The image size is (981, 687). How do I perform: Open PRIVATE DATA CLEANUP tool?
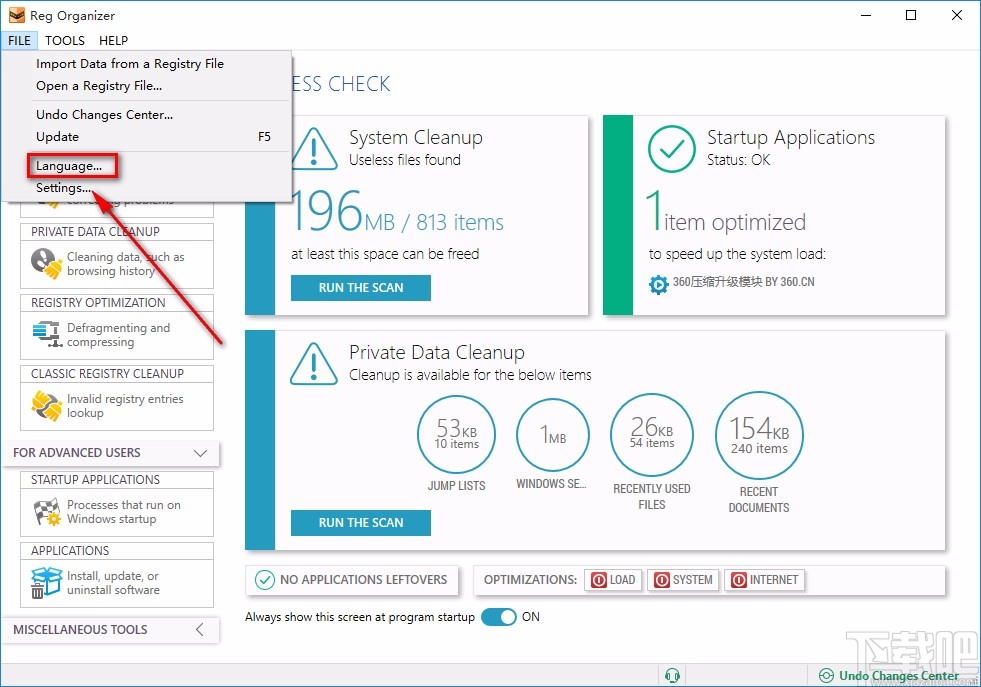click(x=117, y=256)
